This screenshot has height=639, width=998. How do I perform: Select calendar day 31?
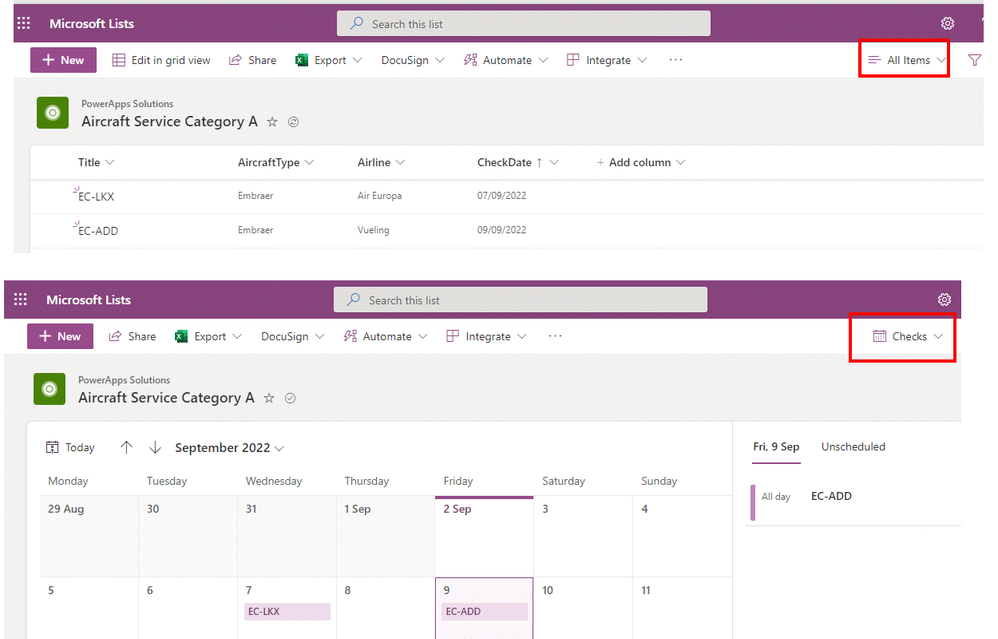287,537
